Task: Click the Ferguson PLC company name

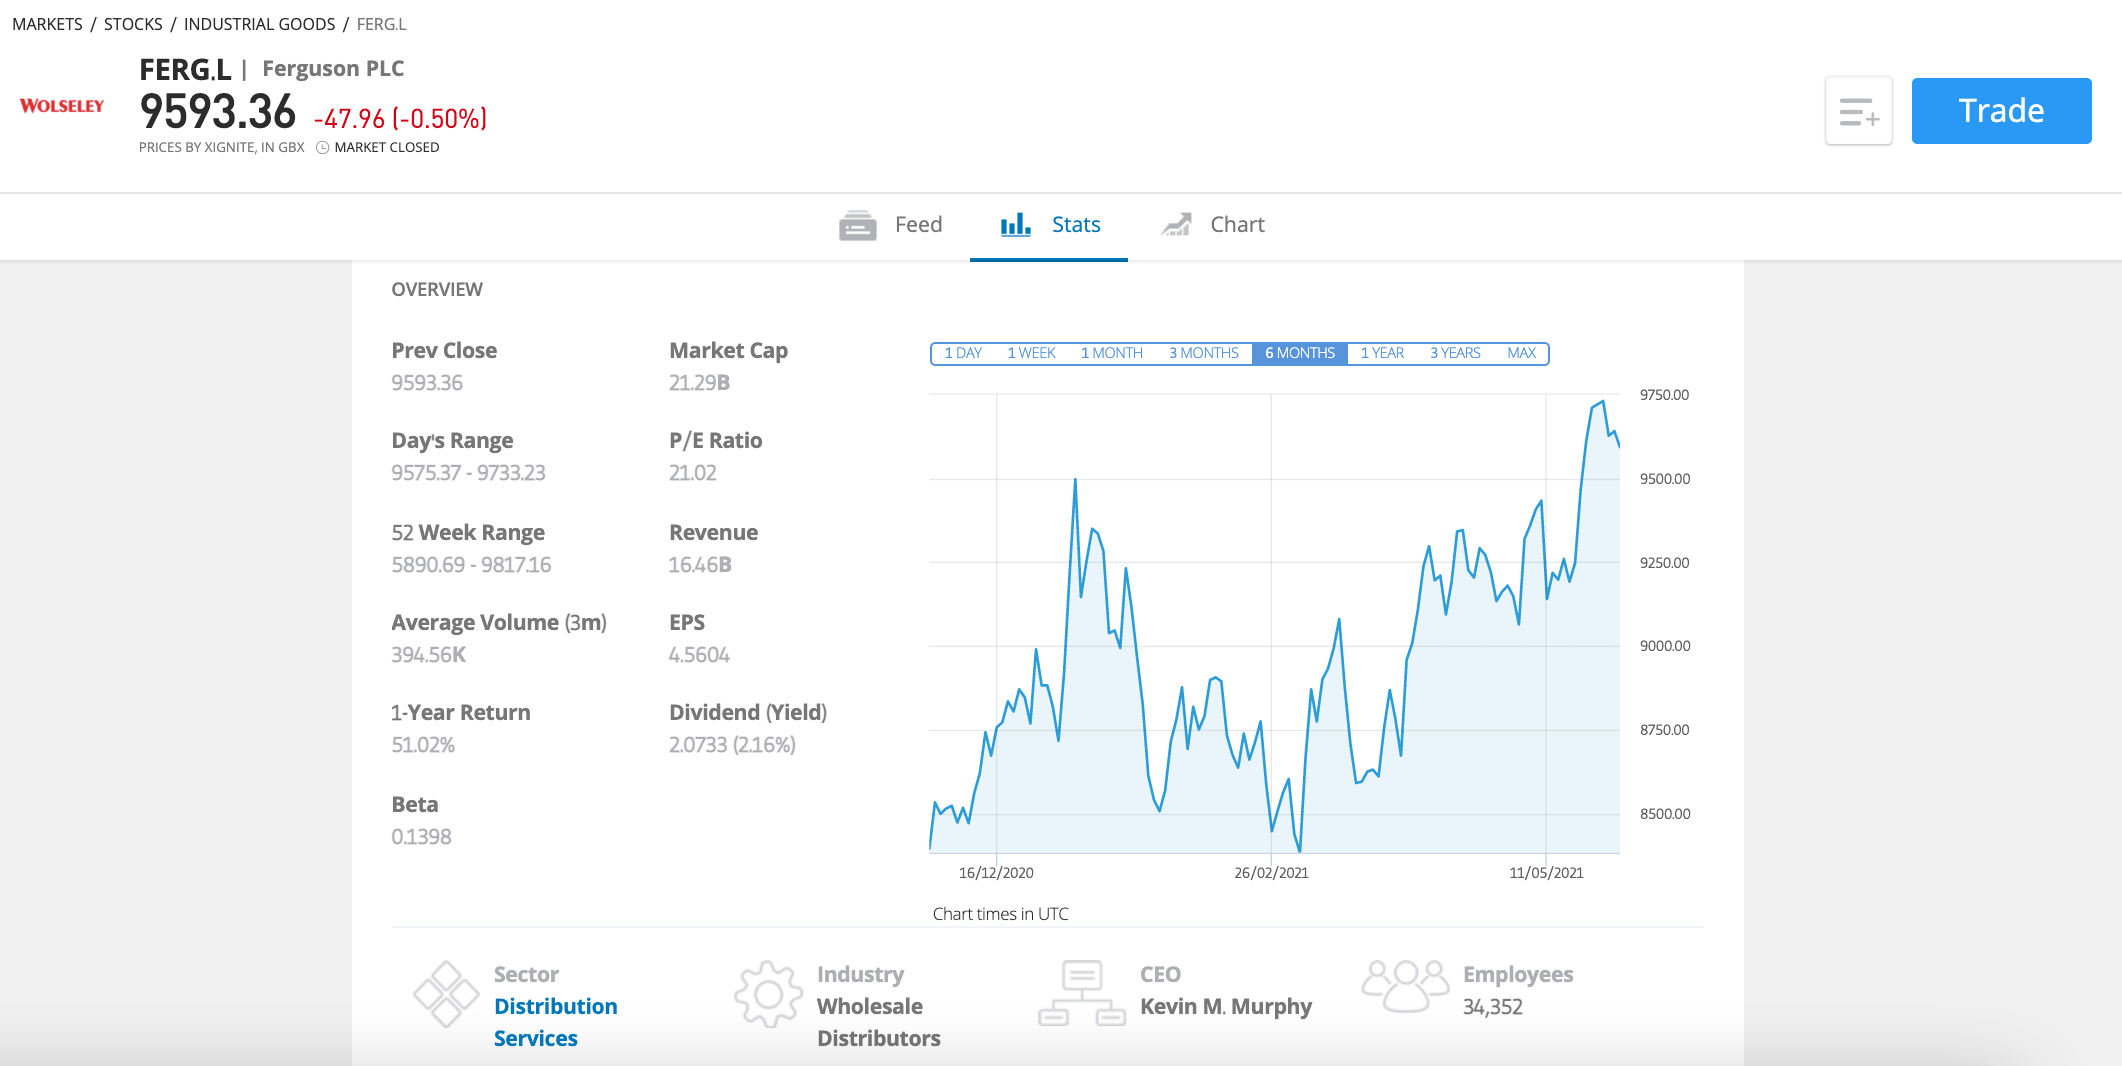Action: [333, 69]
